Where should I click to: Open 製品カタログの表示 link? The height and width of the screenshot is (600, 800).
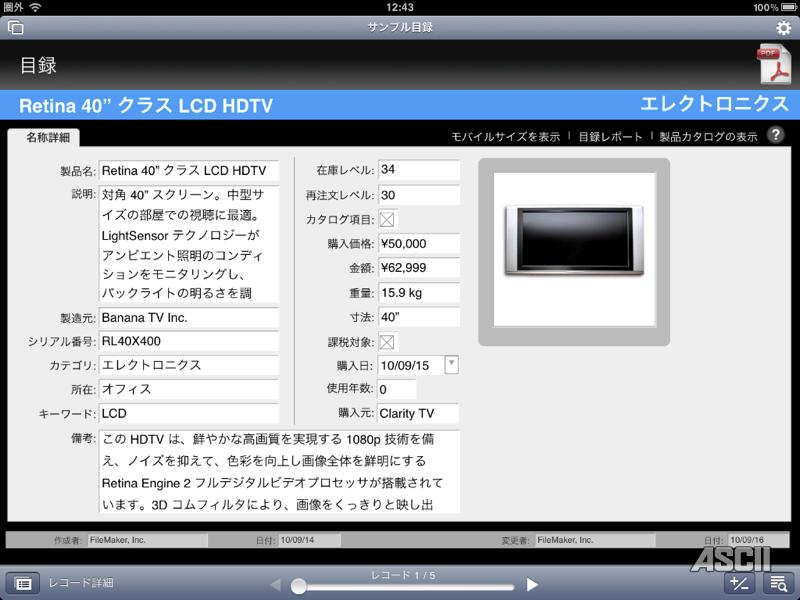coord(708,137)
